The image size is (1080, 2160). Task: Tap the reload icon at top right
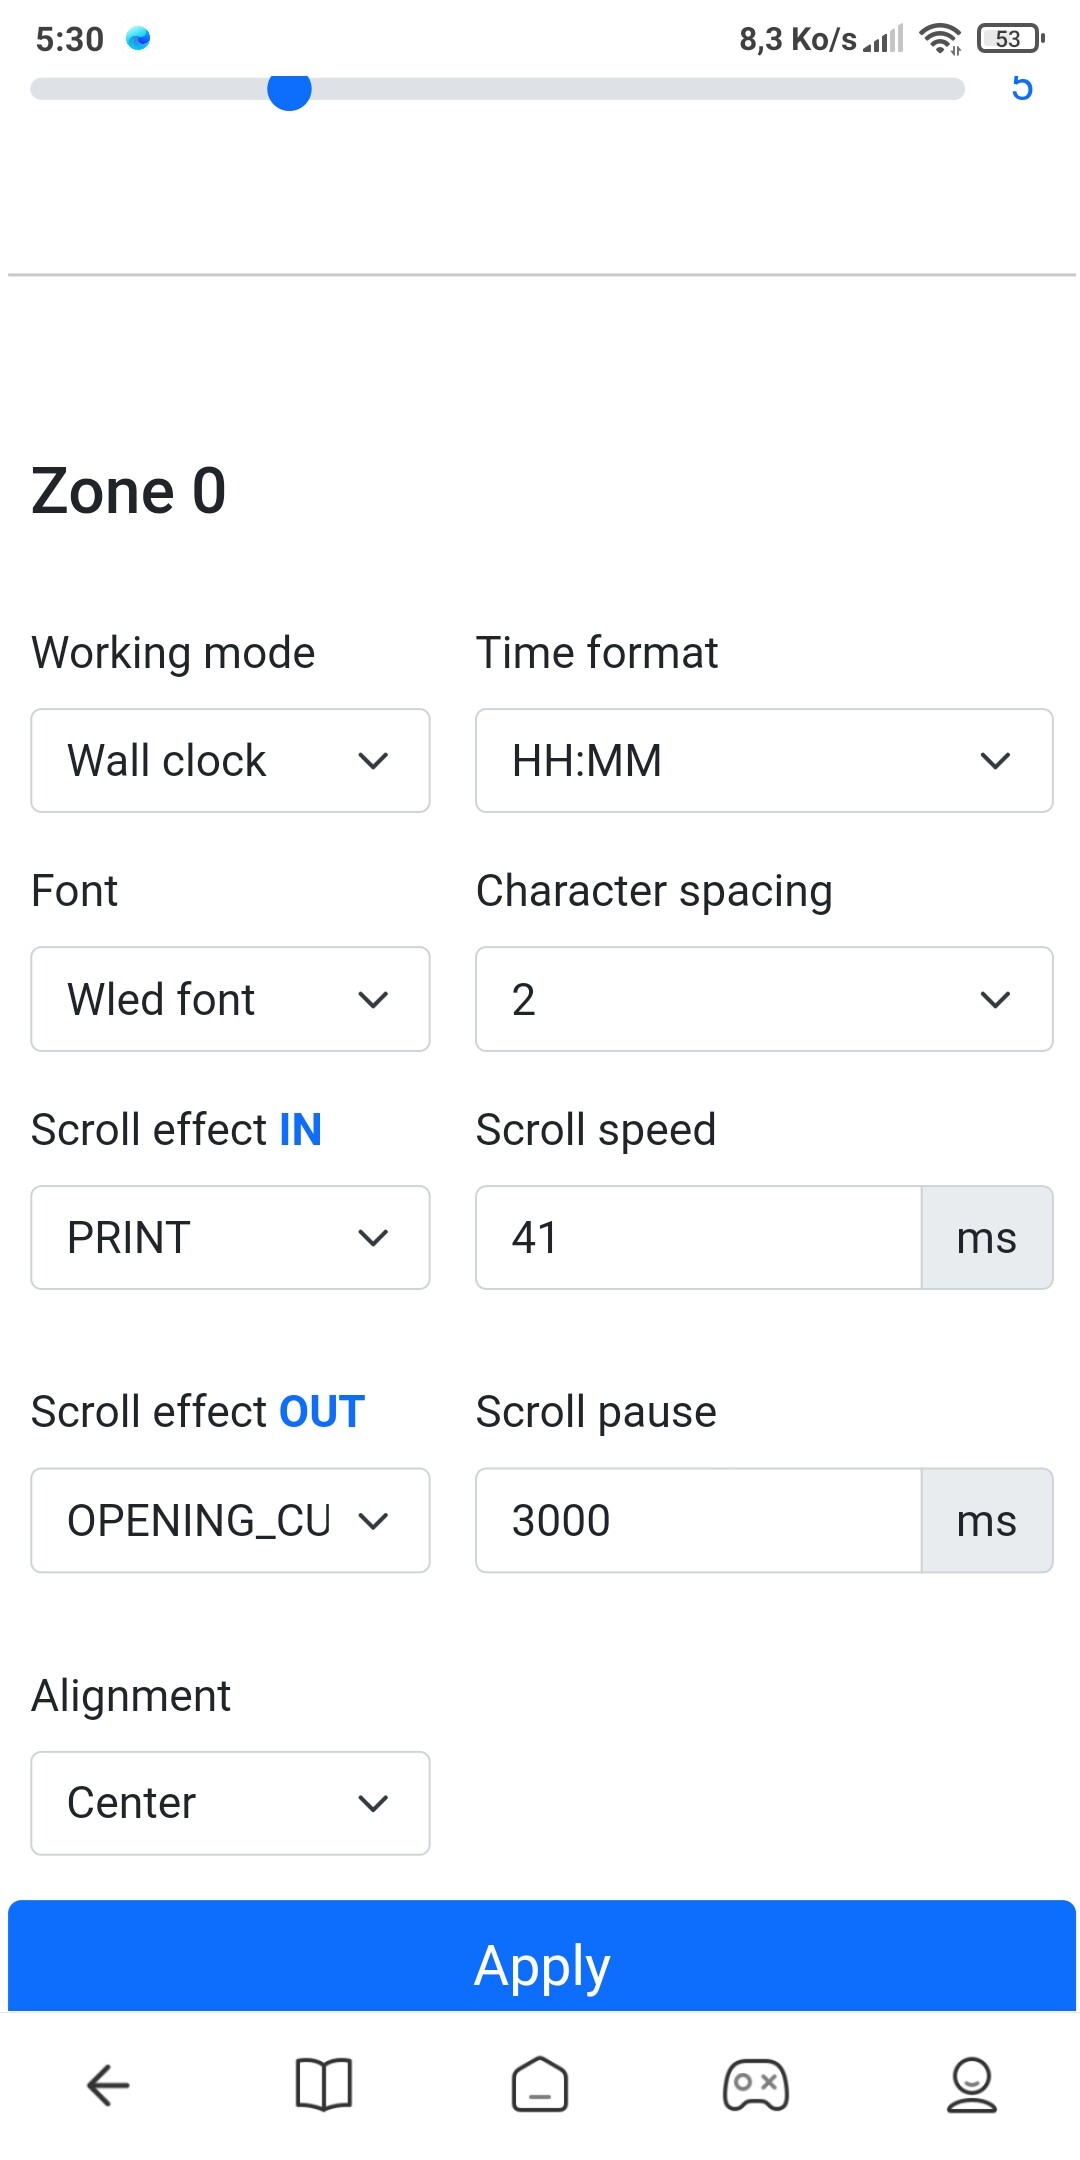[x=1022, y=90]
